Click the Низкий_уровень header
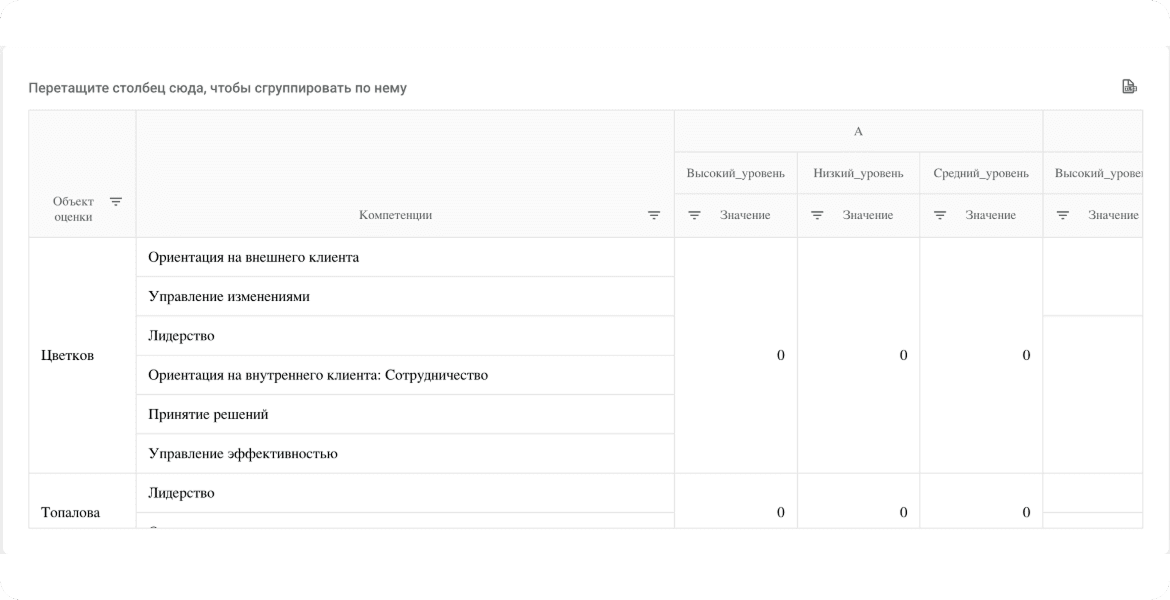The width and height of the screenshot is (1170, 600). point(858,173)
